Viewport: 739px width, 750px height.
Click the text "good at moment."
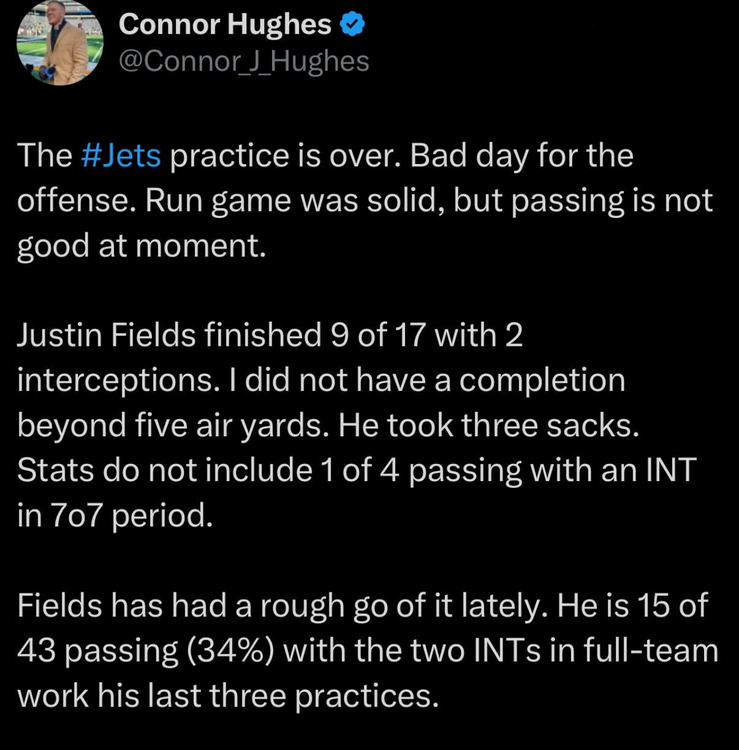(143, 245)
